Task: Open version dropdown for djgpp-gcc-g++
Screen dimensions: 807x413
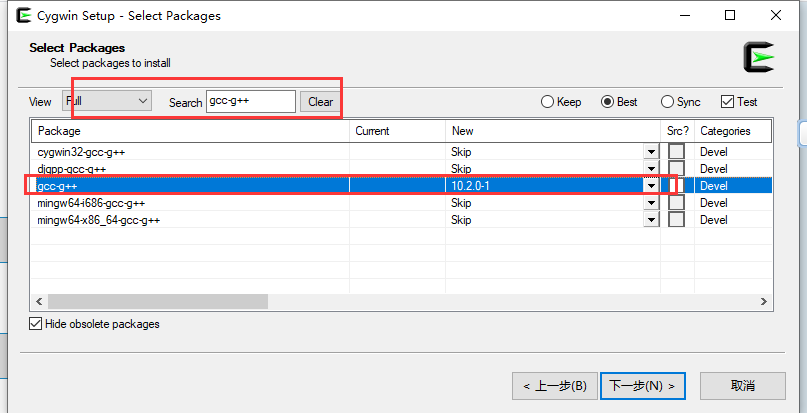Action: pos(652,168)
